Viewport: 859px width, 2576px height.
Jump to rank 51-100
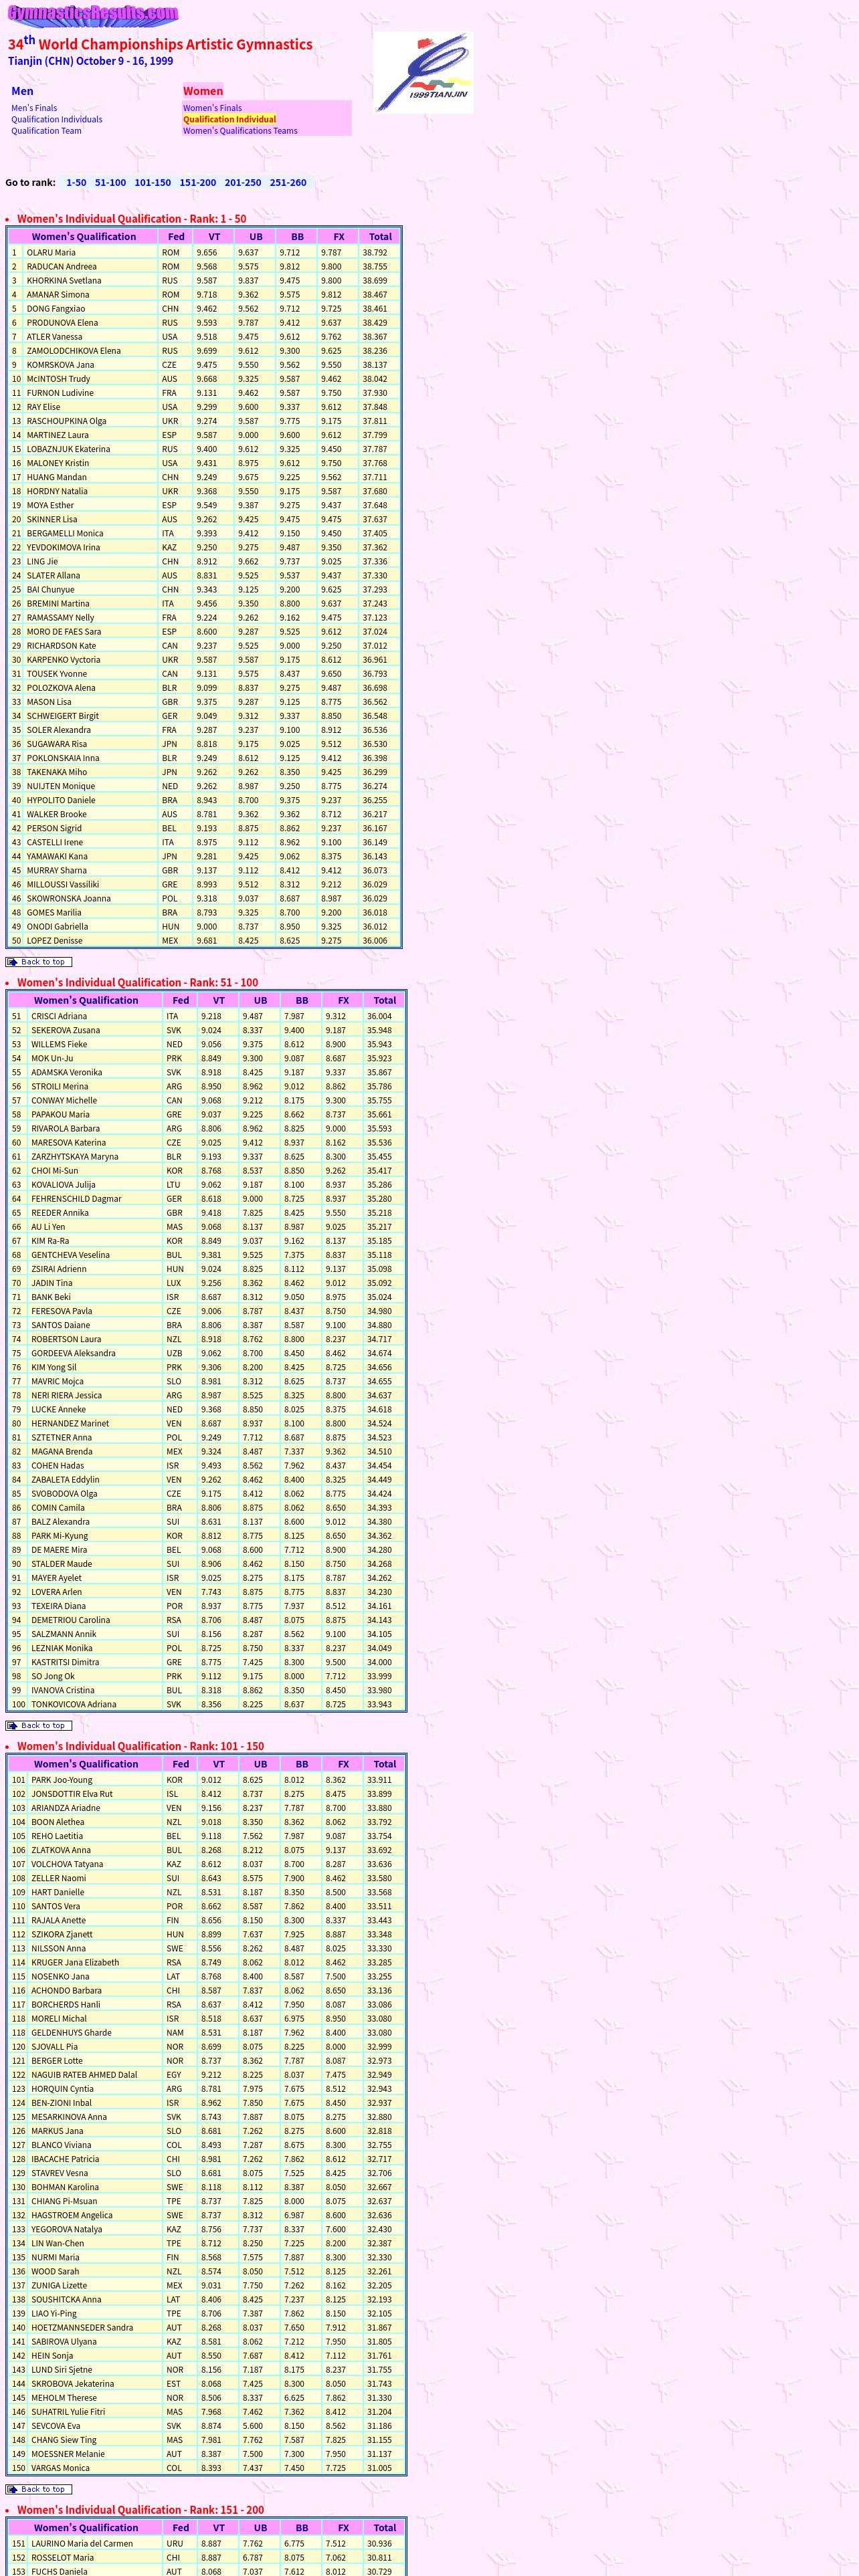[x=110, y=182]
